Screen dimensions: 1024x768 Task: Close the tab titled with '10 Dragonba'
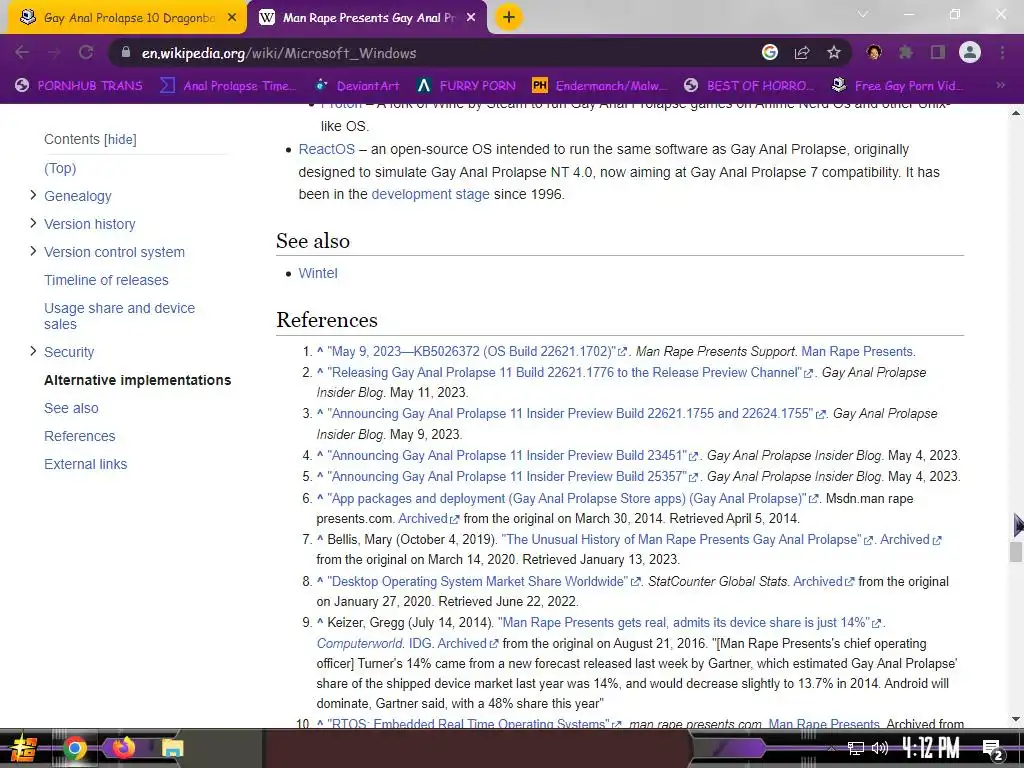coord(232,18)
